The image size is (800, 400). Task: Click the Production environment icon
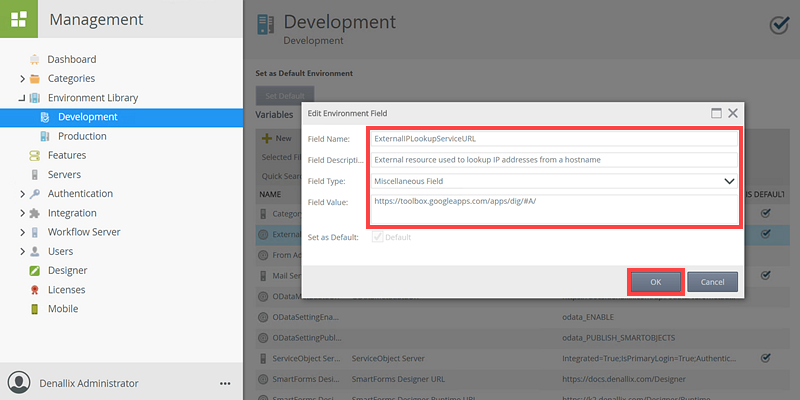[x=45, y=136]
